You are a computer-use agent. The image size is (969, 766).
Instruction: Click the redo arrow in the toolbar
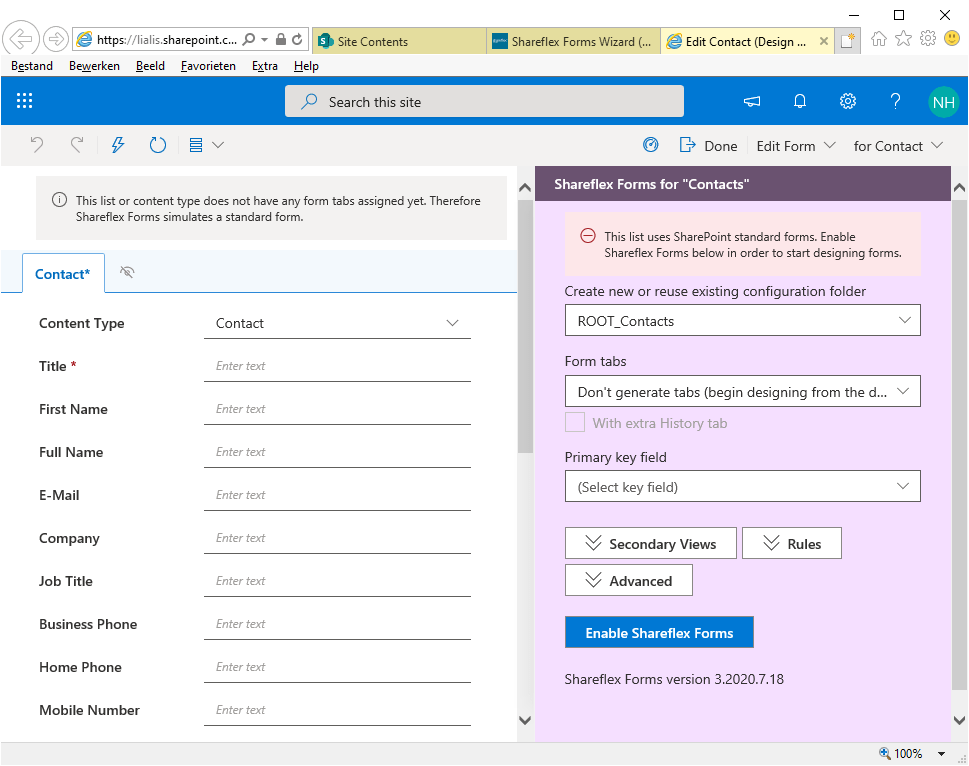click(77, 145)
